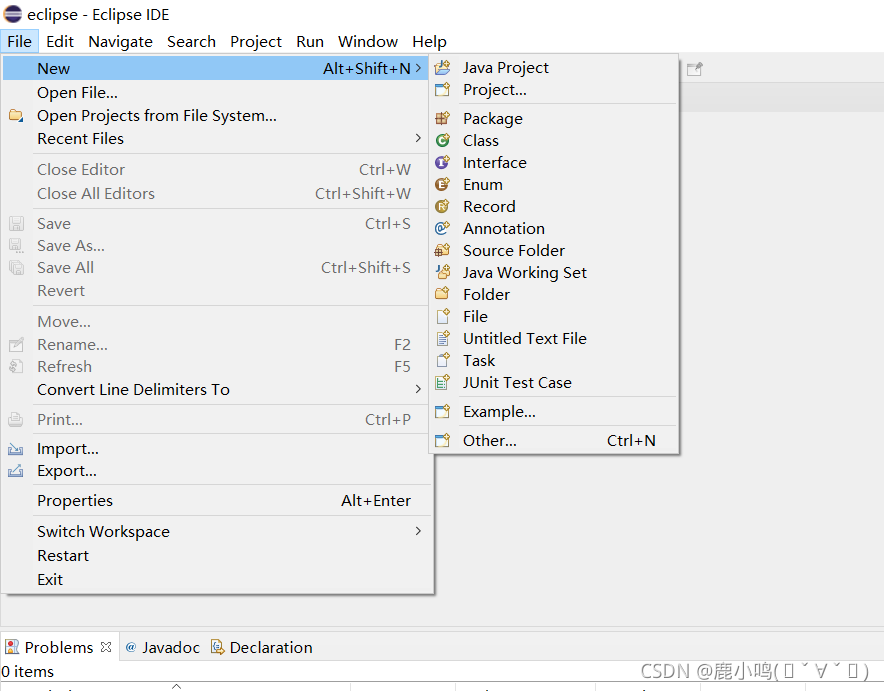Click the Source Folder icon
The height and width of the screenshot is (691, 884).
tap(443, 250)
